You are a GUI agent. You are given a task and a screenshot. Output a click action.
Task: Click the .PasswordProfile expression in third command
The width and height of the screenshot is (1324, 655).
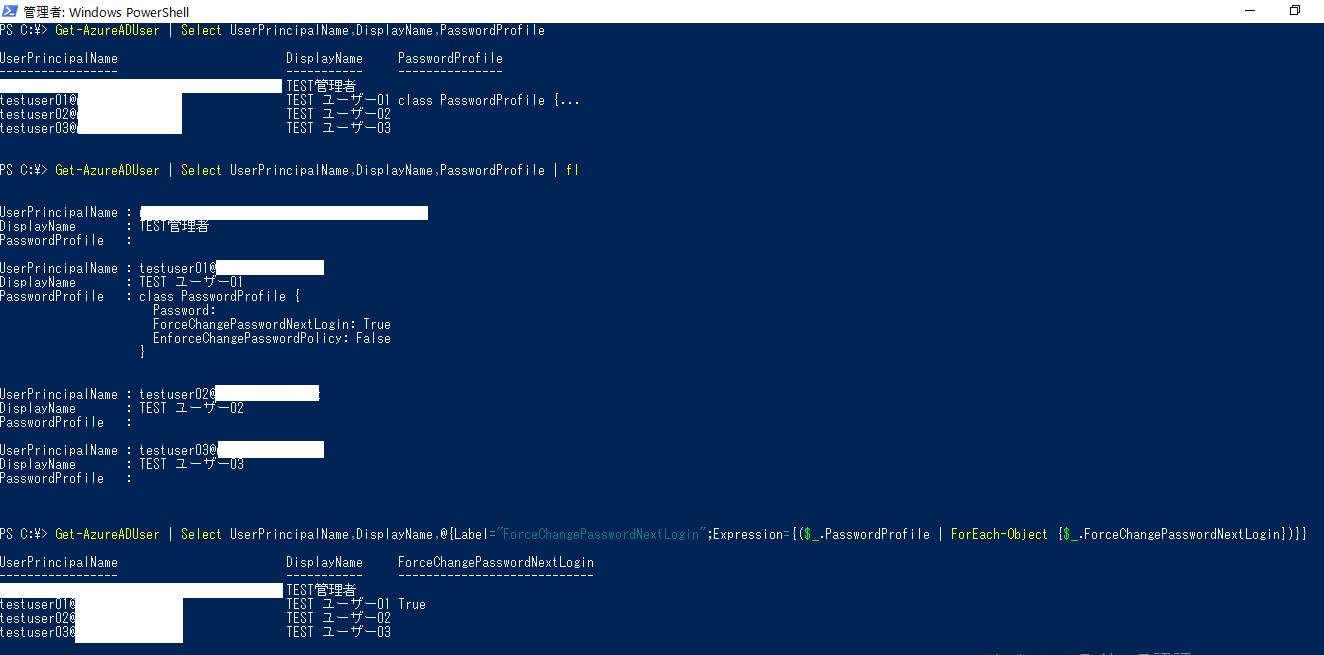point(876,535)
